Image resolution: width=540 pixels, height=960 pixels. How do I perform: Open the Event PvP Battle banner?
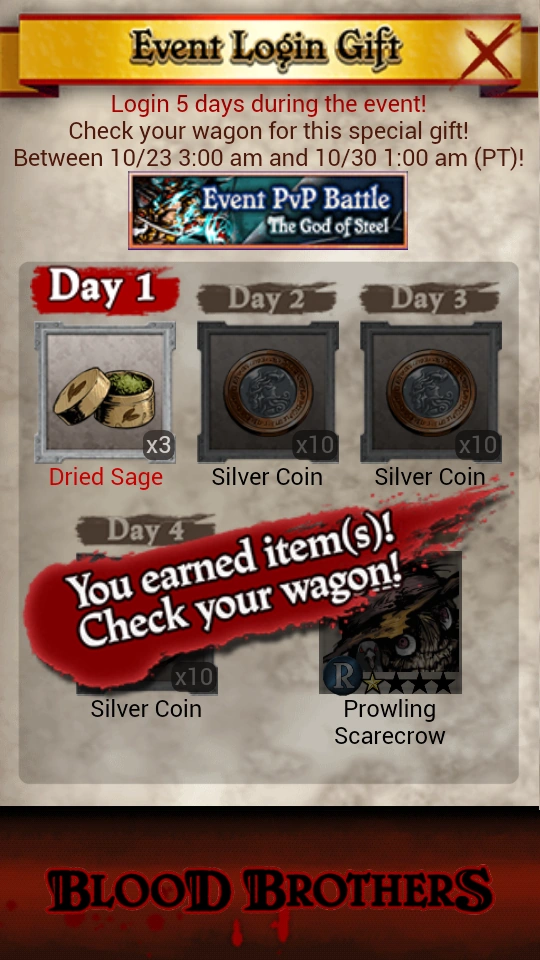[x=268, y=211]
